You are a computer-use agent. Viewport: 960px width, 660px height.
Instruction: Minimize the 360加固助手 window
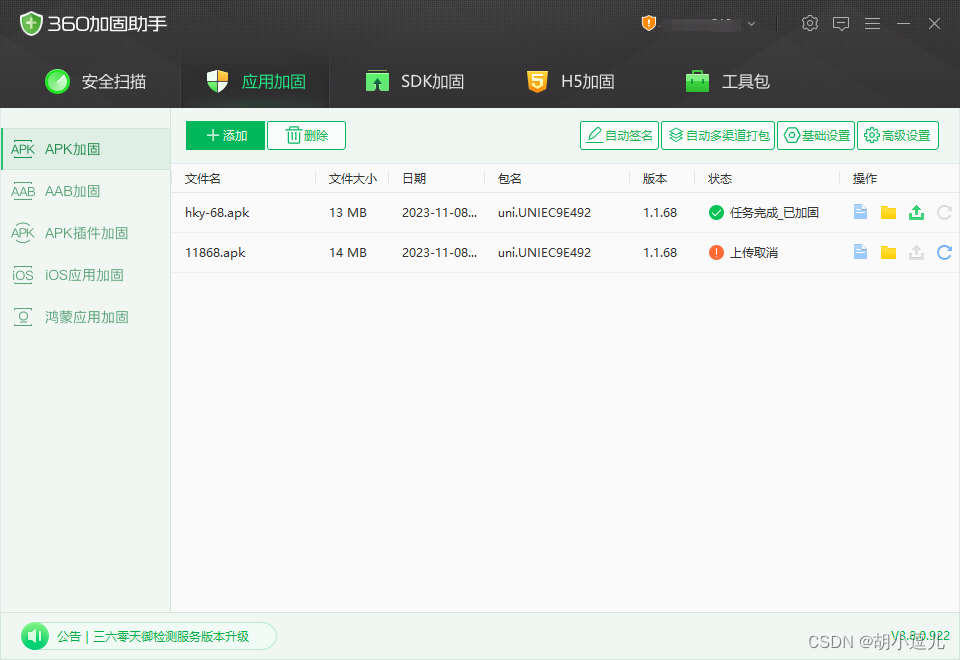click(903, 23)
